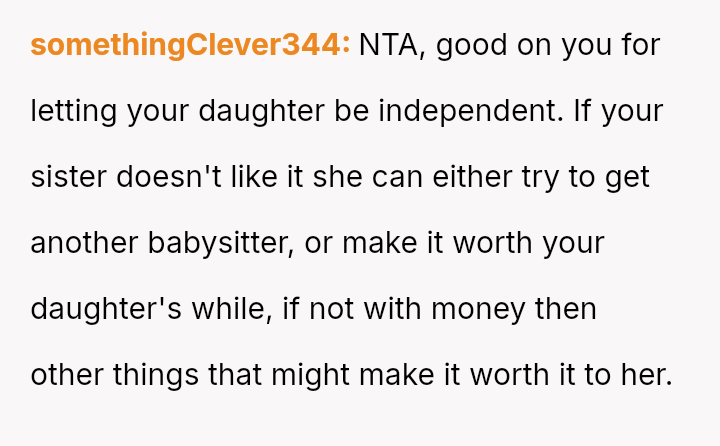This screenshot has width=720, height=446.
Task: Click the word "while" in the comment
Action: coord(234,309)
